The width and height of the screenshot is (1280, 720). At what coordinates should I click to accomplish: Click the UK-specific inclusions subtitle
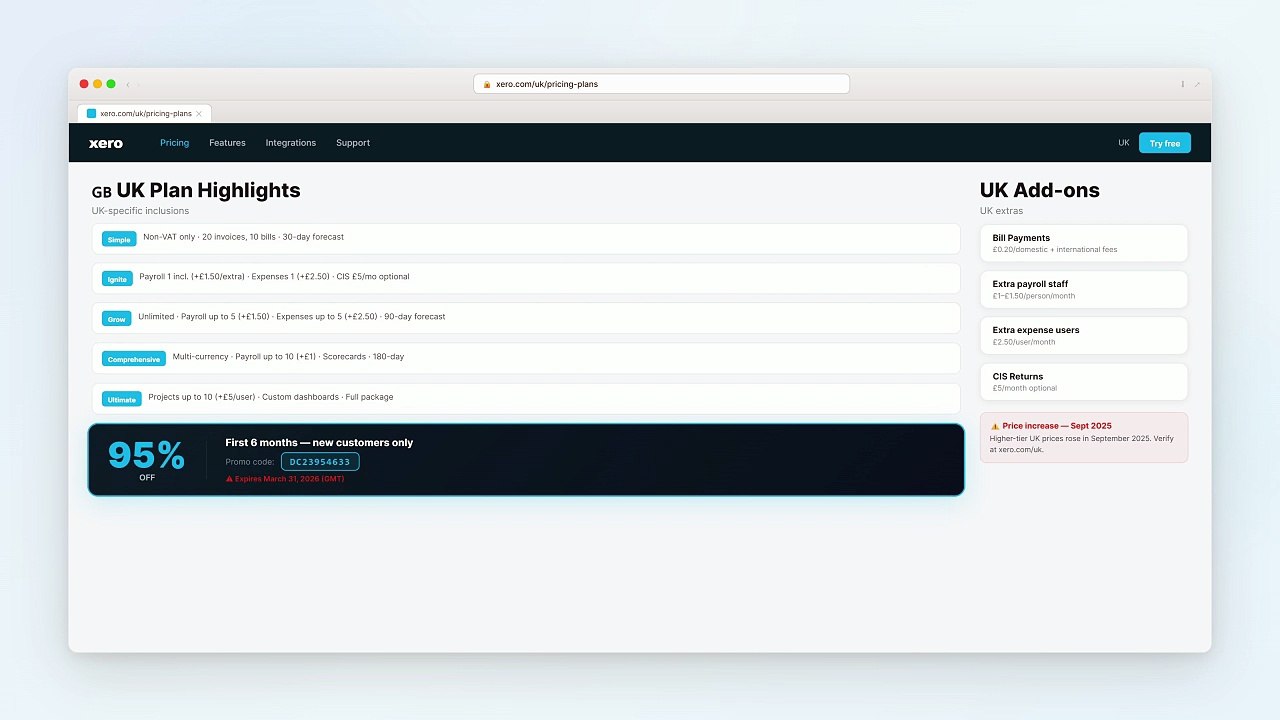(140, 211)
